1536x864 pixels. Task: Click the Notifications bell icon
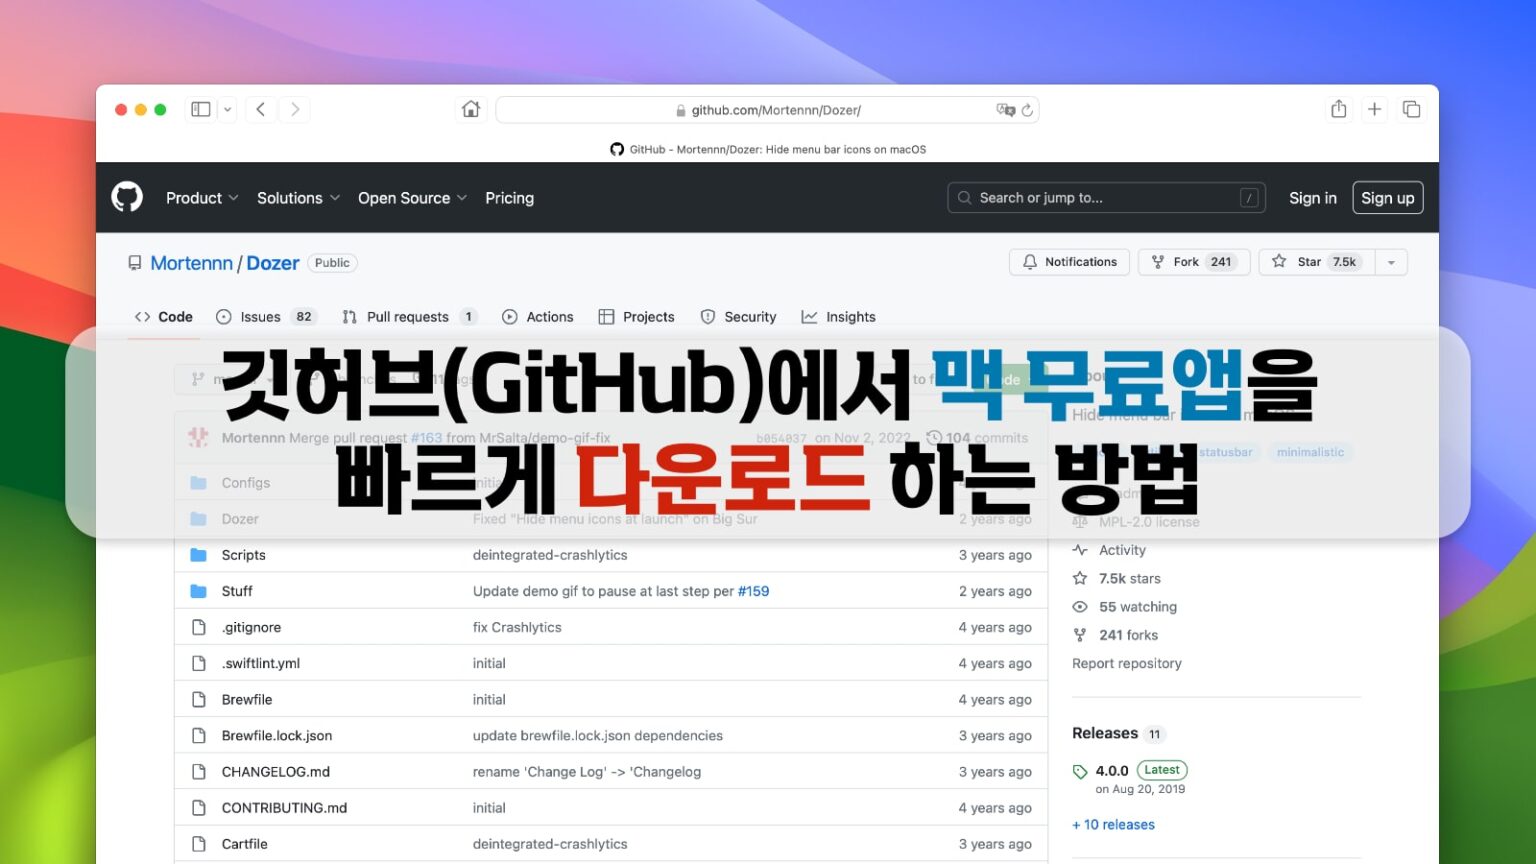coord(1031,261)
